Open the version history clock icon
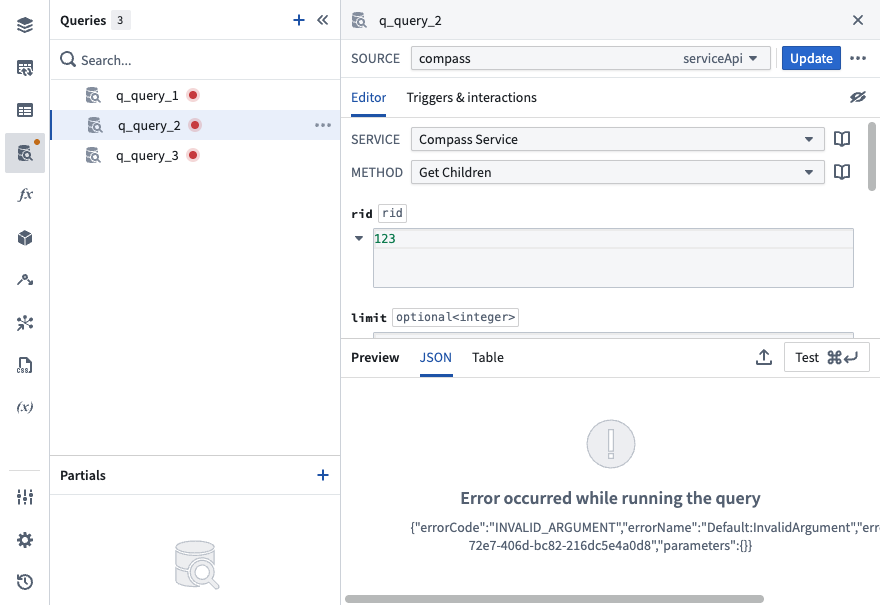 [x=25, y=582]
